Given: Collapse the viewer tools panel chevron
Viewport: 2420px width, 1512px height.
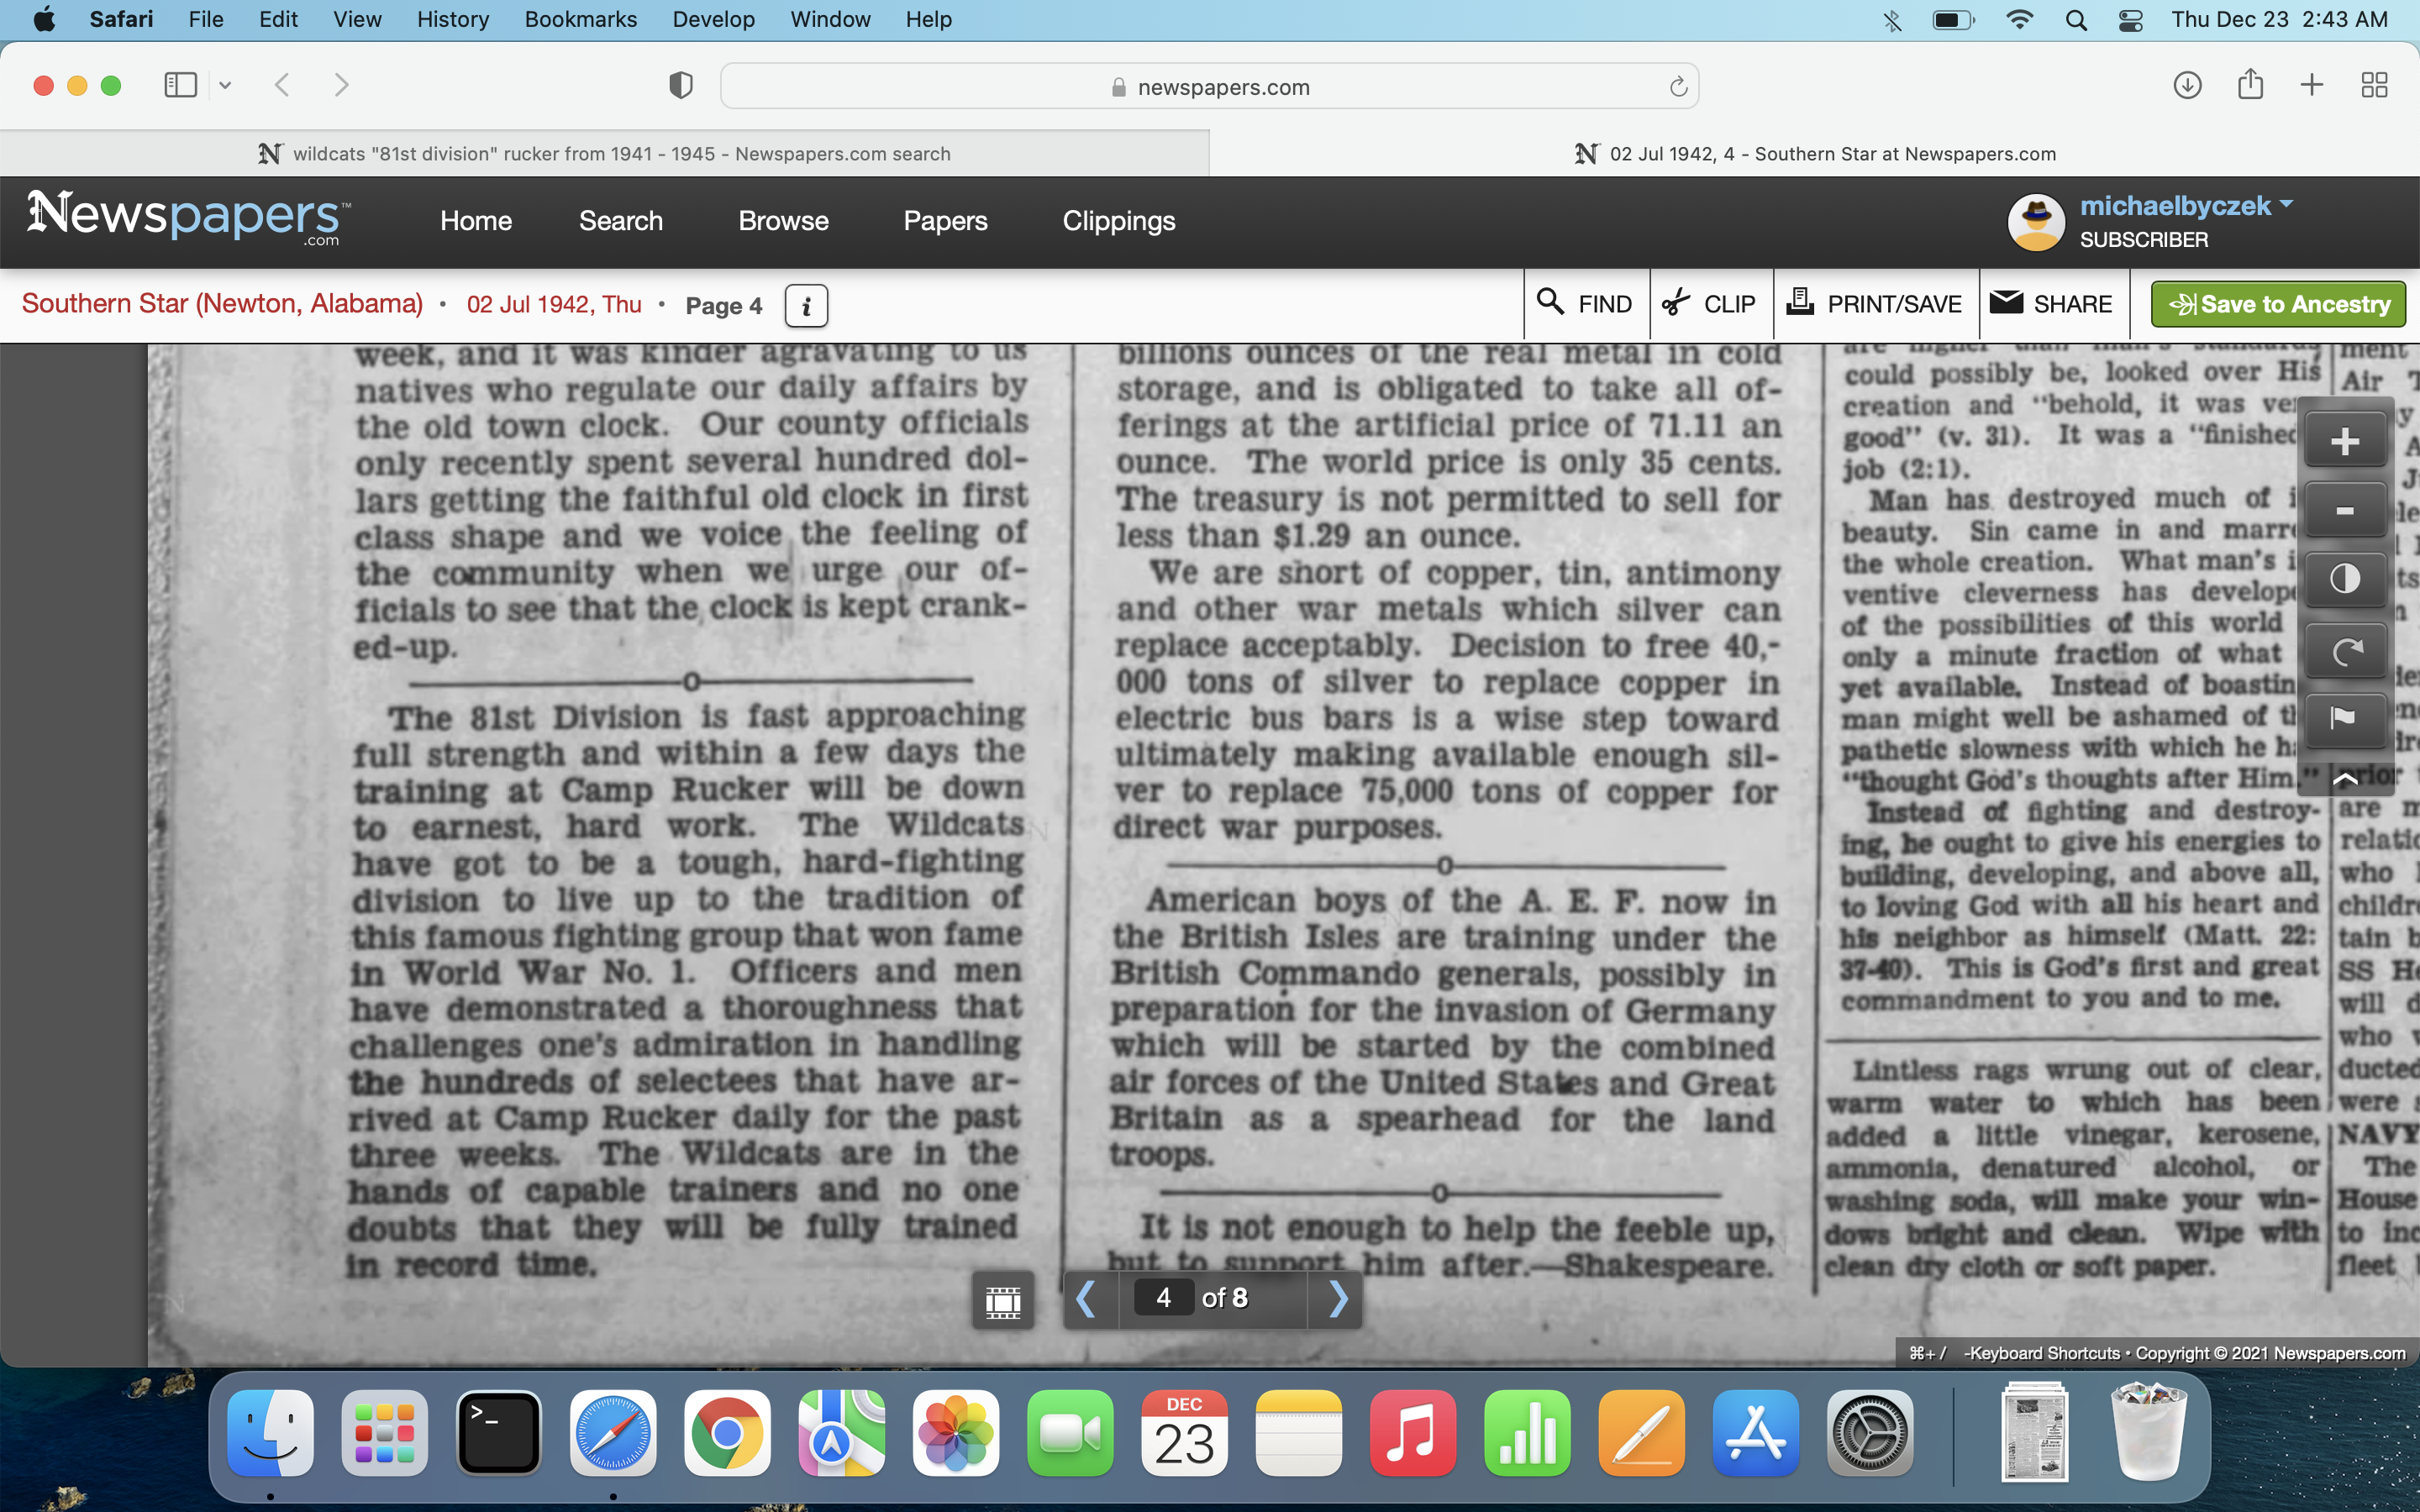Looking at the screenshot, I should pyautogui.click(x=2344, y=779).
